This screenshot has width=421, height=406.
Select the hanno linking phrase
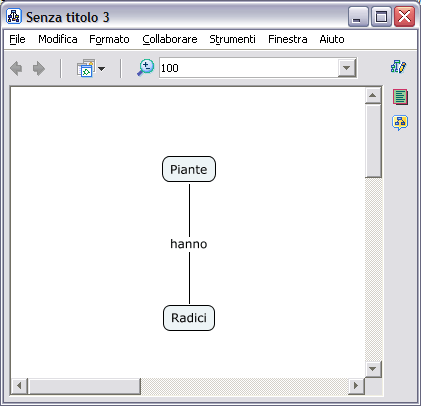(x=189, y=244)
